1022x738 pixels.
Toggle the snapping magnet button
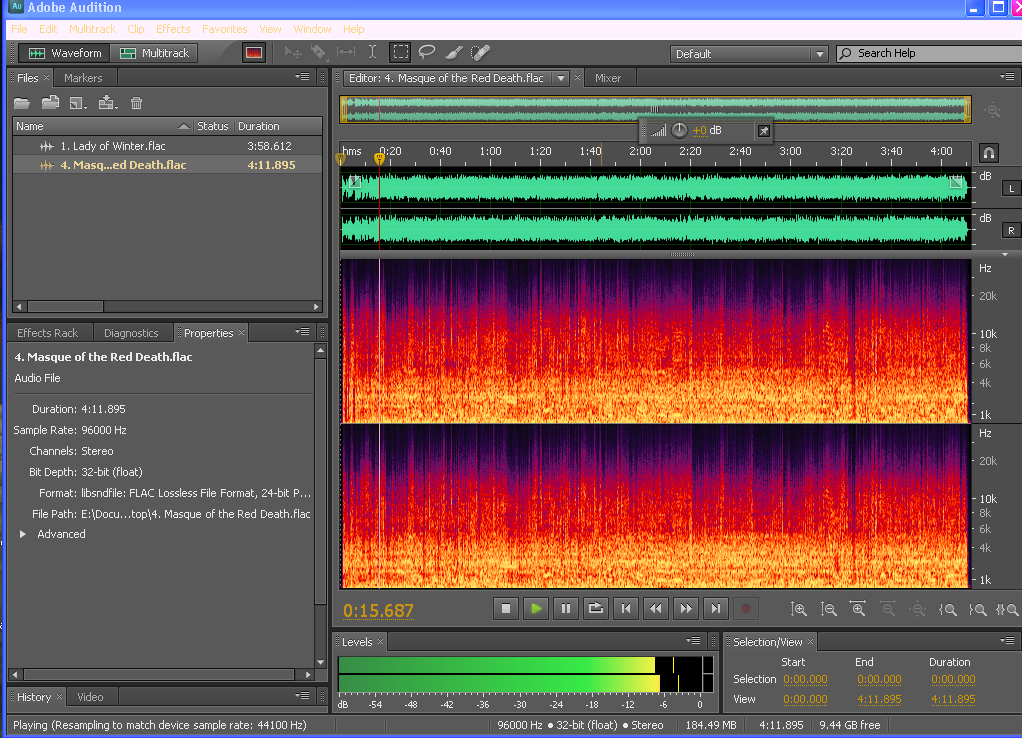click(989, 153)
